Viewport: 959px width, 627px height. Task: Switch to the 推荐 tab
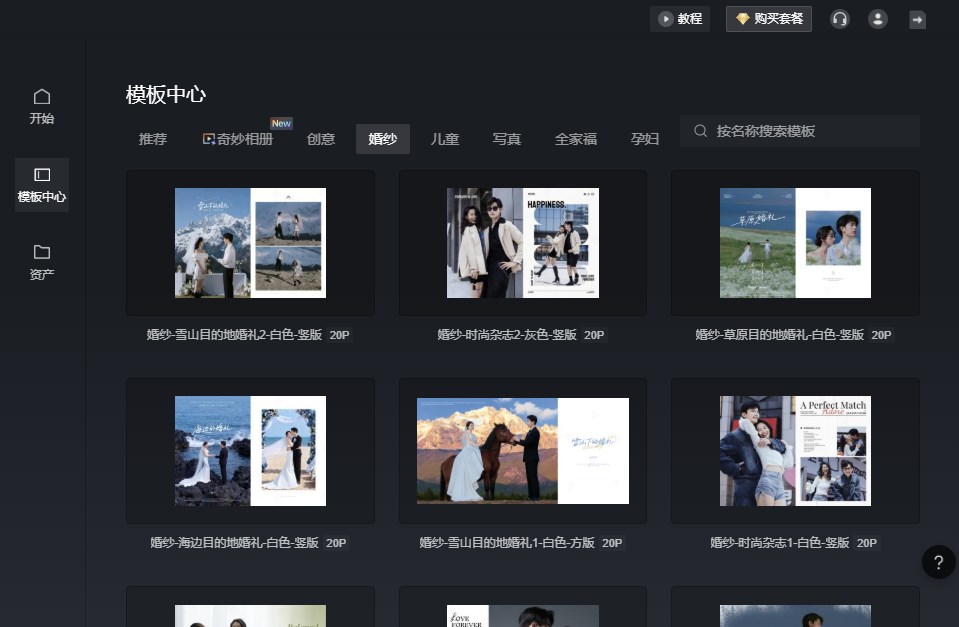point(153,139)
